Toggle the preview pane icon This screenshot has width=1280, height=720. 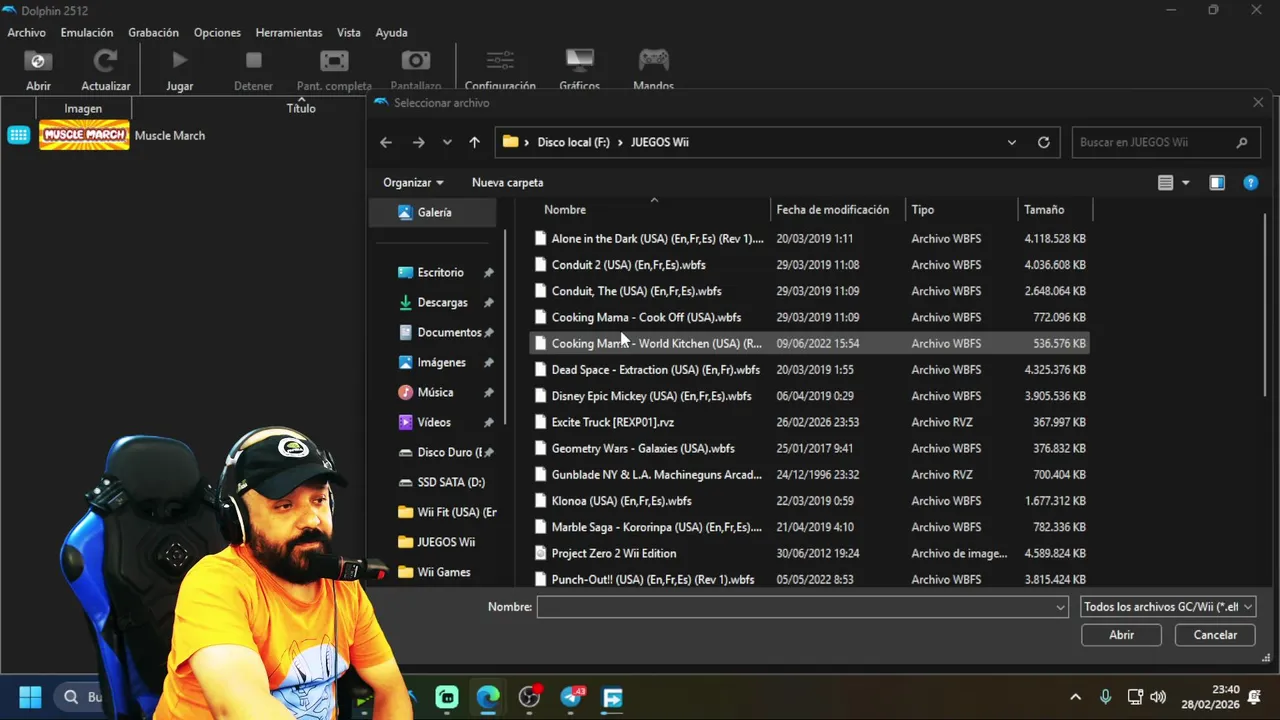point(1217,183)
